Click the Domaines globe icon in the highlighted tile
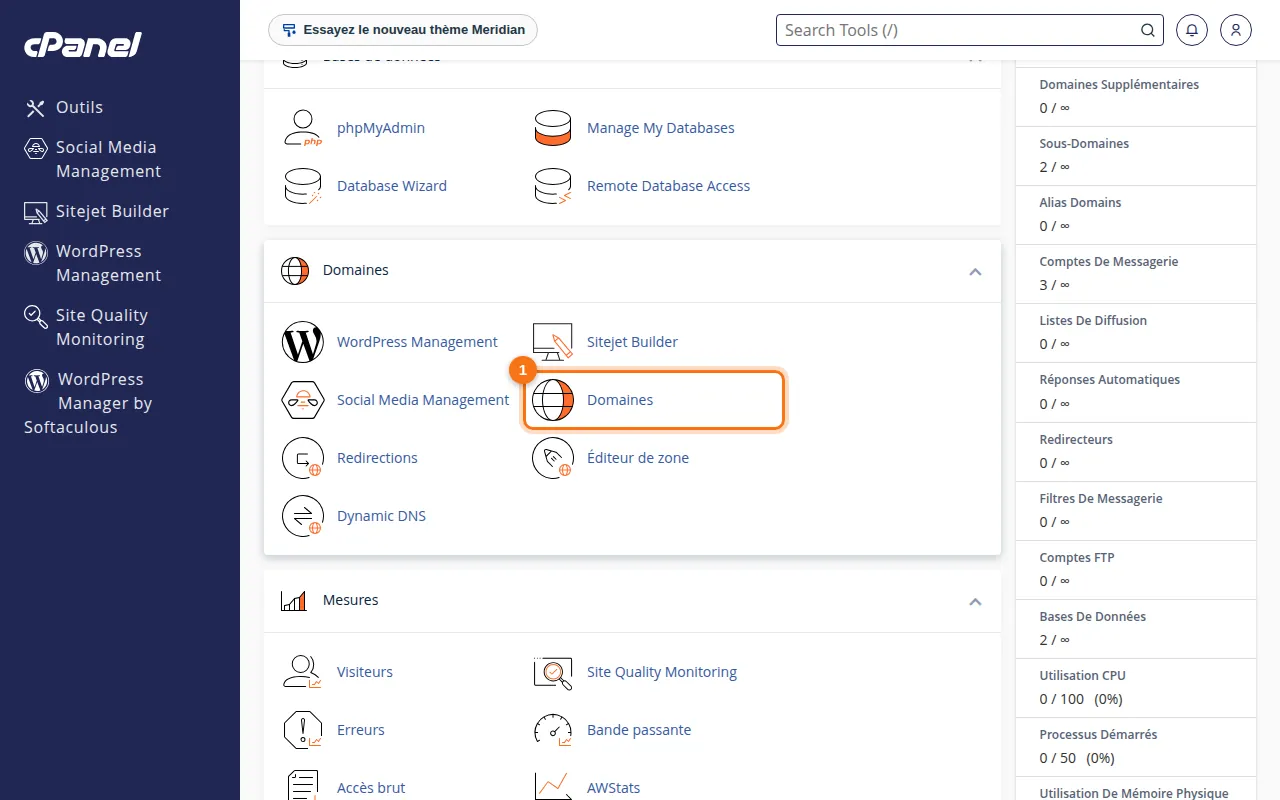Viewport: 1280px width, 800px height. point(552,400)
